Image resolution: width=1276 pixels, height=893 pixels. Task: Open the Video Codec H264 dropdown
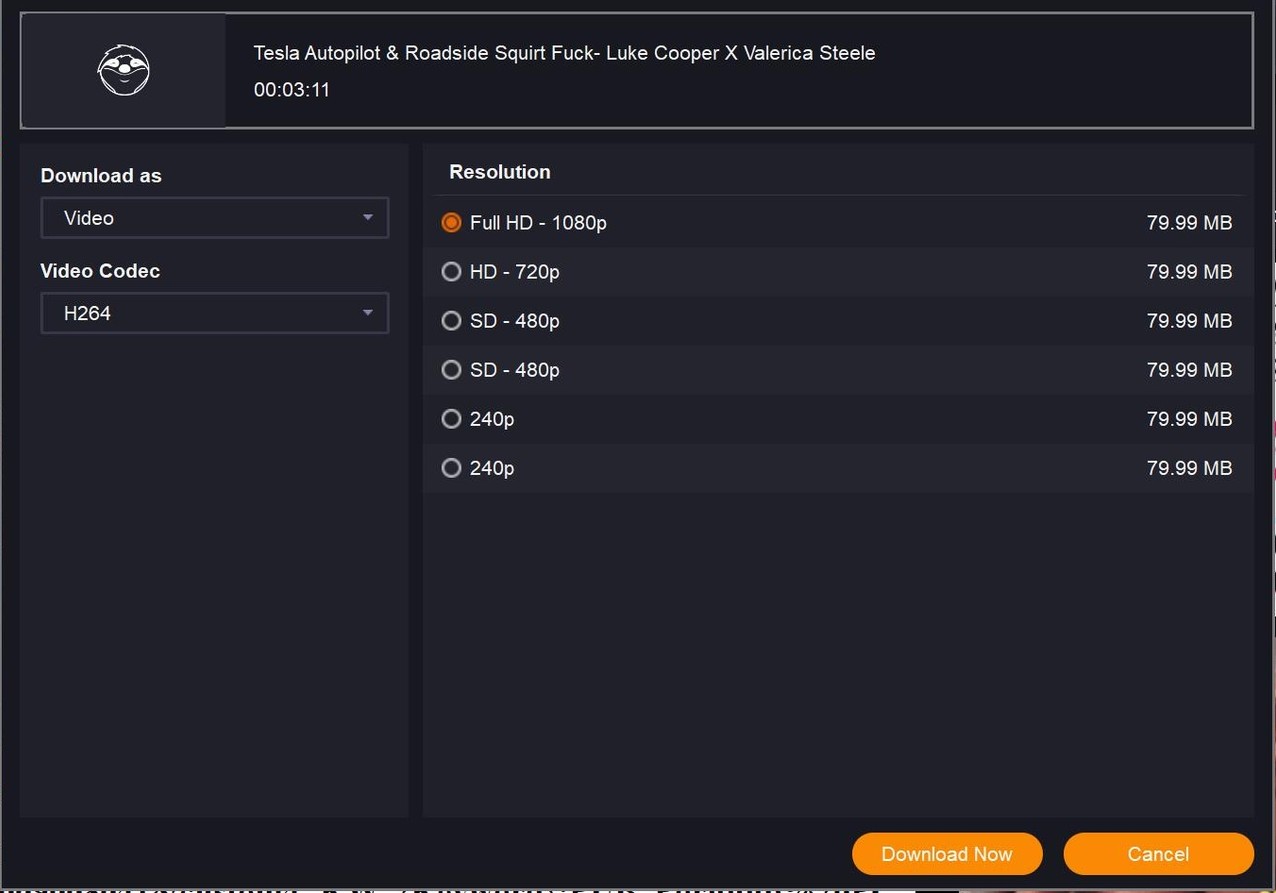[x=214, y=313]
